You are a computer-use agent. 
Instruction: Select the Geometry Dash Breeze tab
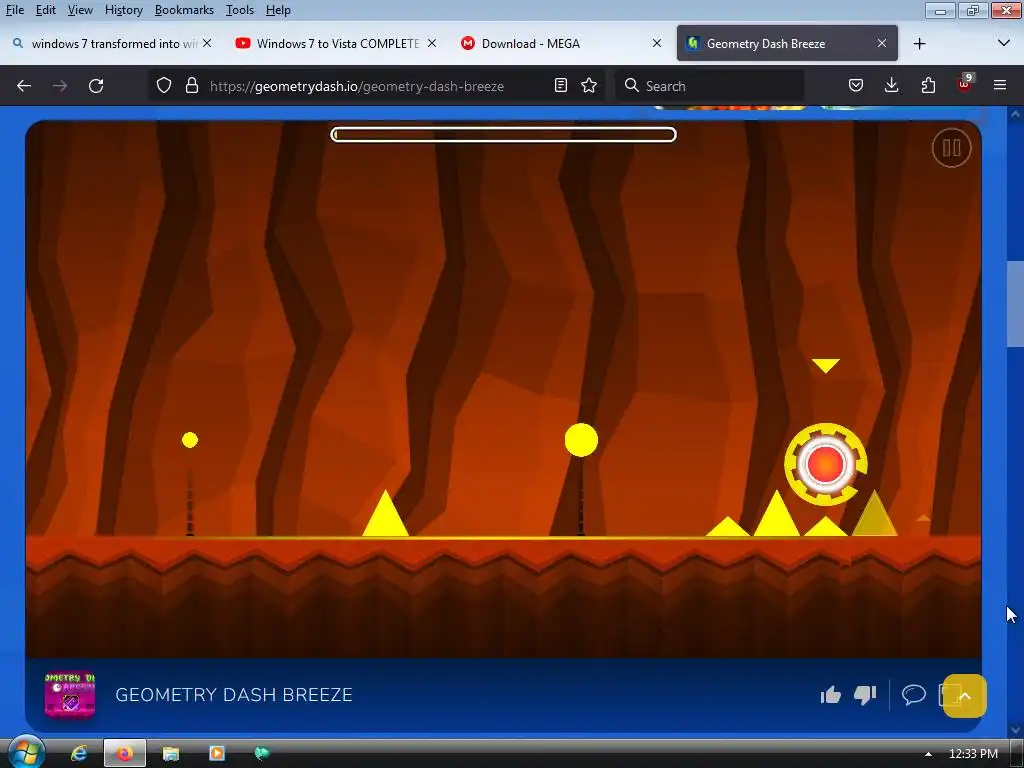(x=787, y=44)
